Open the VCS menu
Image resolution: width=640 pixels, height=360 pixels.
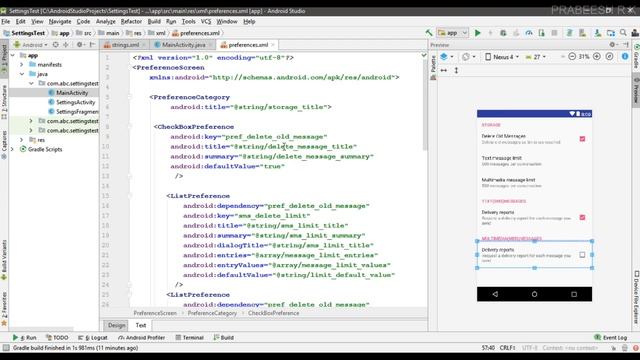pos(206,21)
